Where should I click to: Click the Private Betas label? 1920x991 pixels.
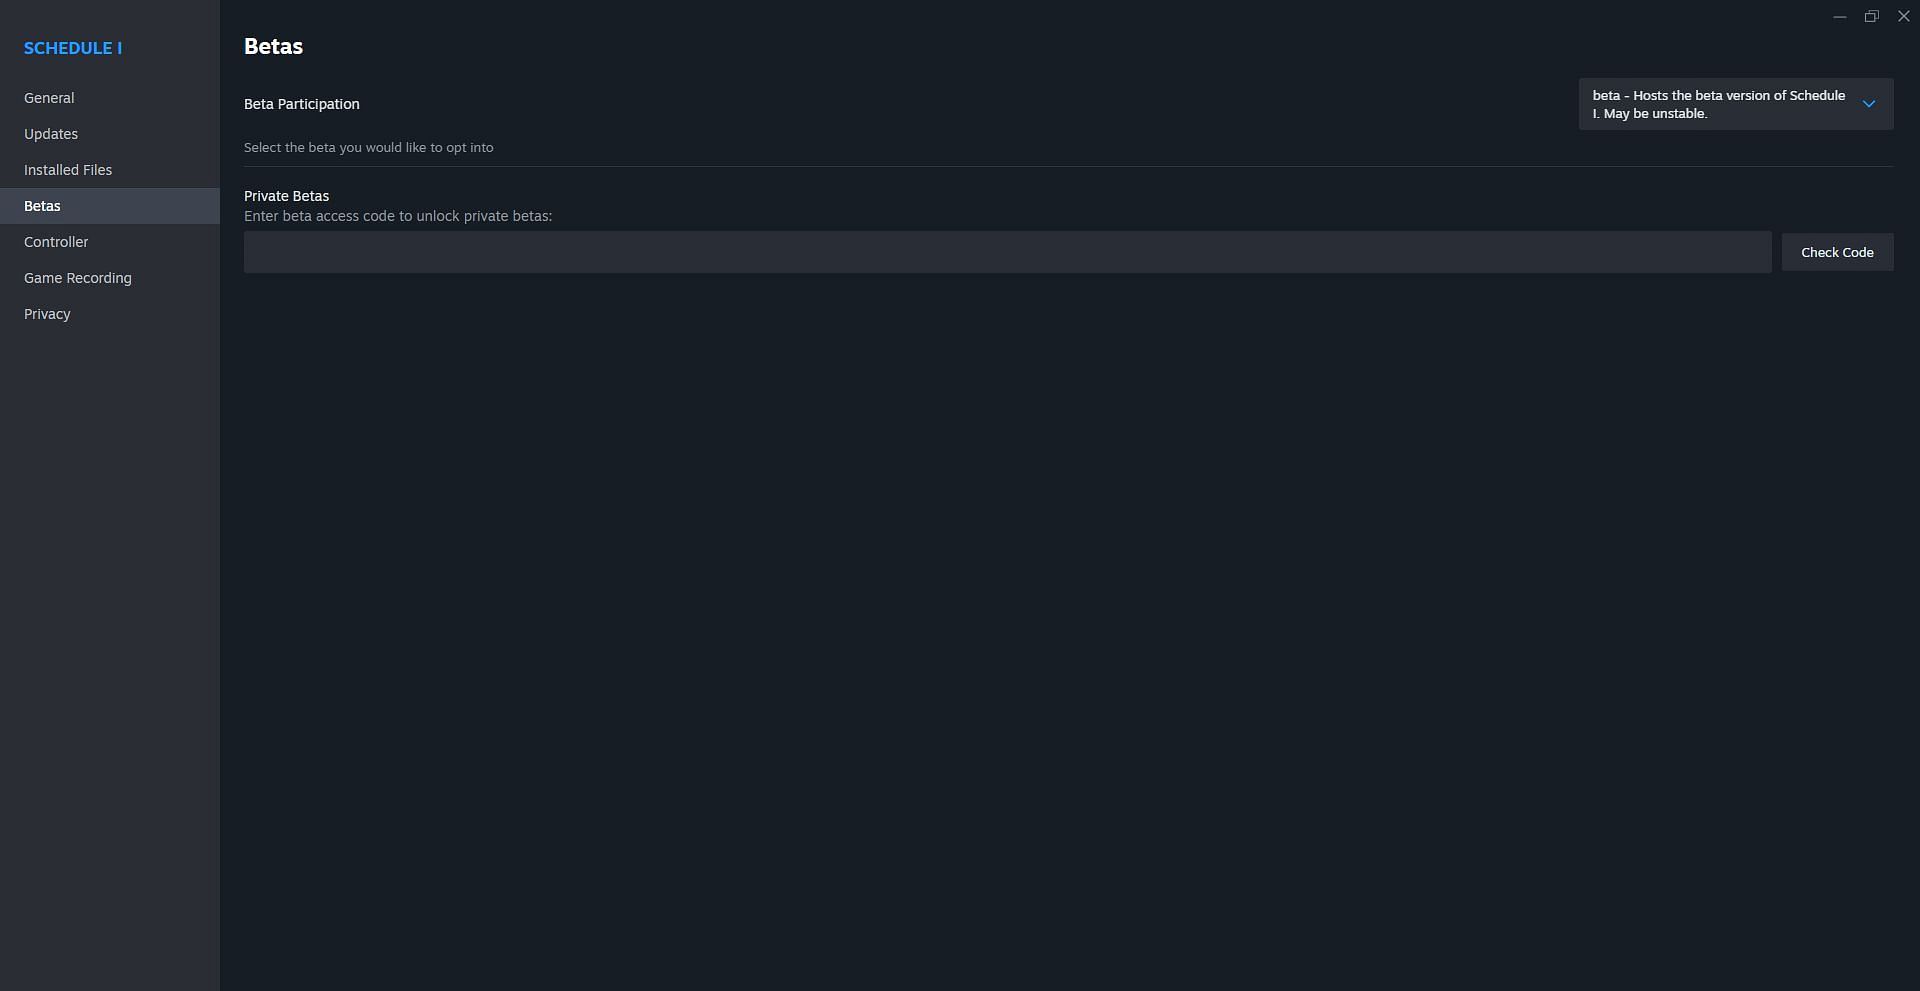[286, 196]
